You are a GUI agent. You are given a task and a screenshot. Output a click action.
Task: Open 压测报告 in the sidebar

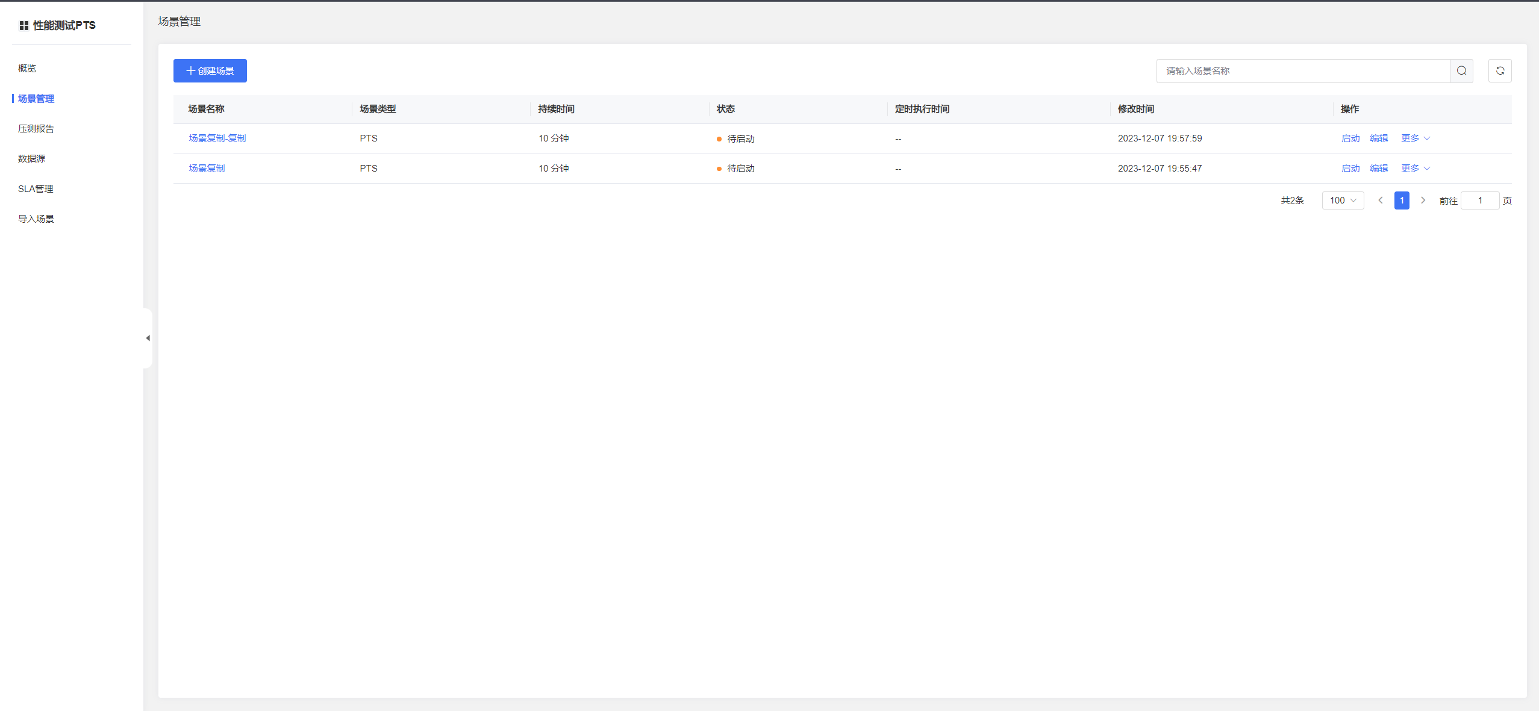[36, 128]
